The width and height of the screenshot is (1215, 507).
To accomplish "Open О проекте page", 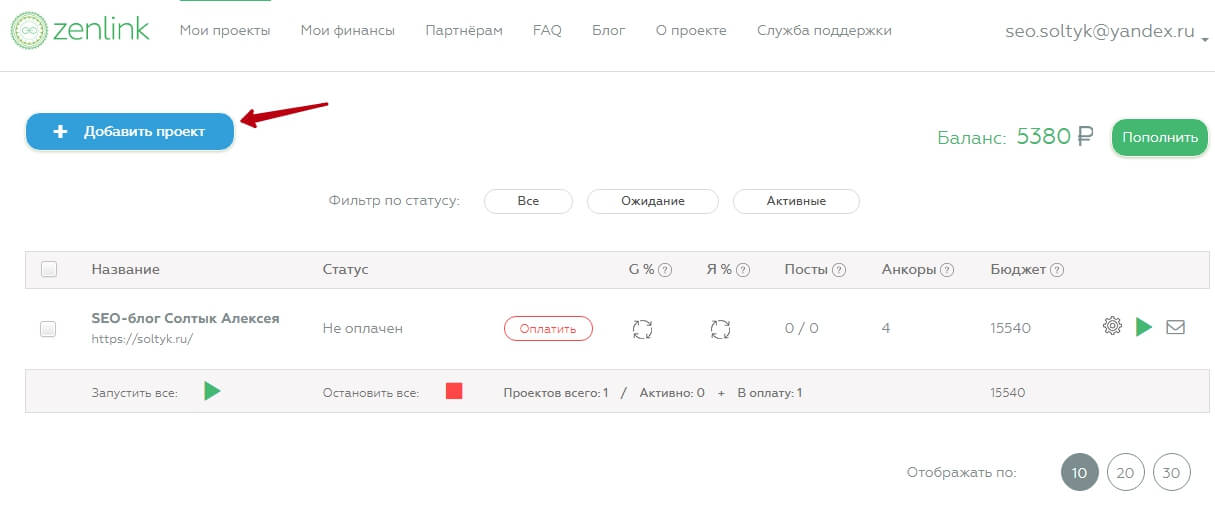I will 691,31.
